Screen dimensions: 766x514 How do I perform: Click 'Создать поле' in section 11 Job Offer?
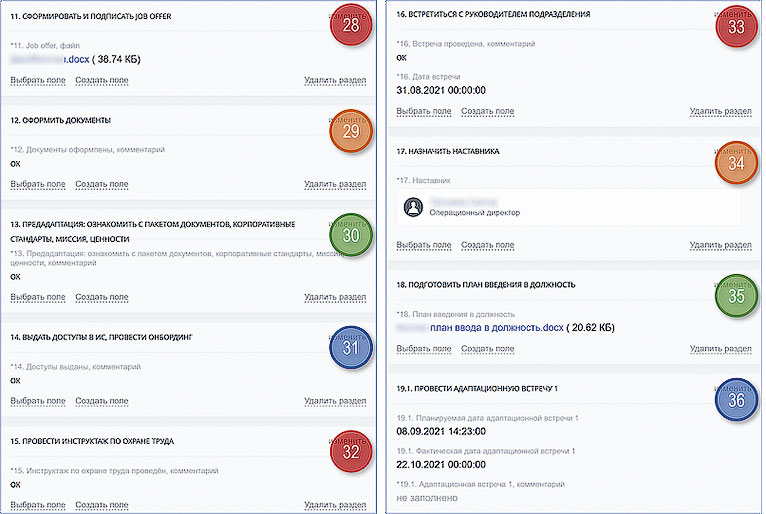pos(102,80)
